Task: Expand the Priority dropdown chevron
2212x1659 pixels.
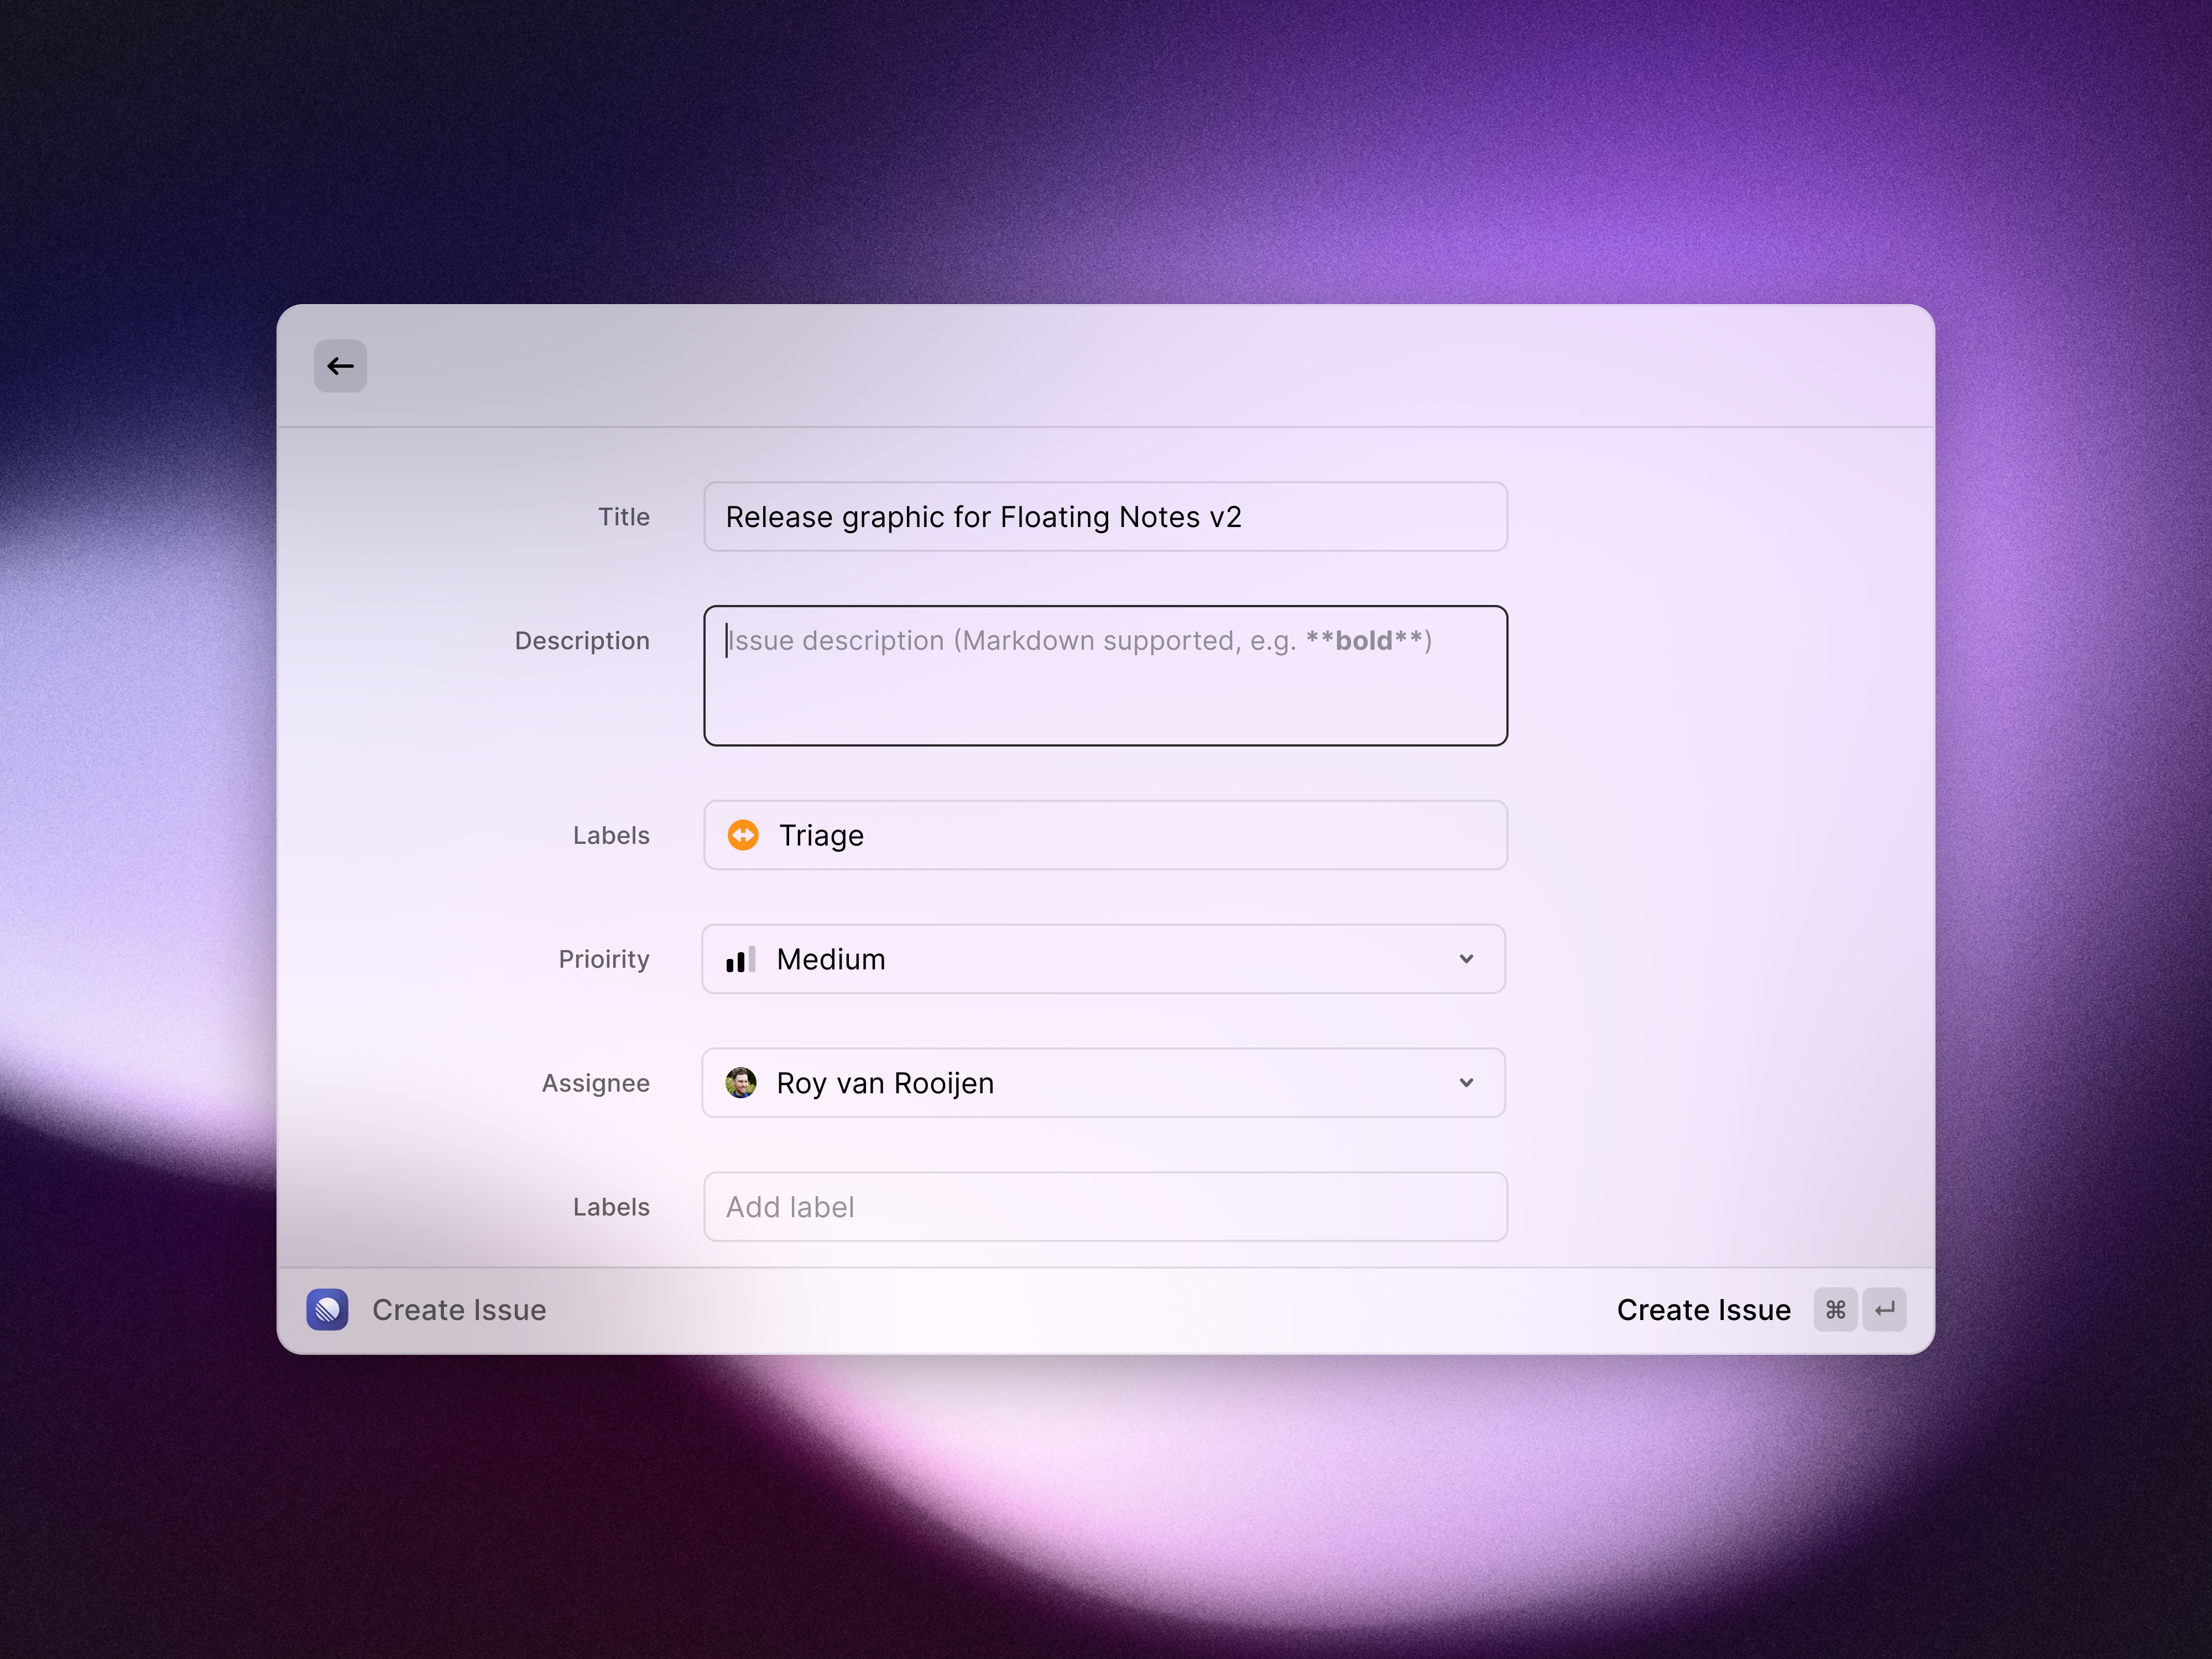Action: [1466, 959]
